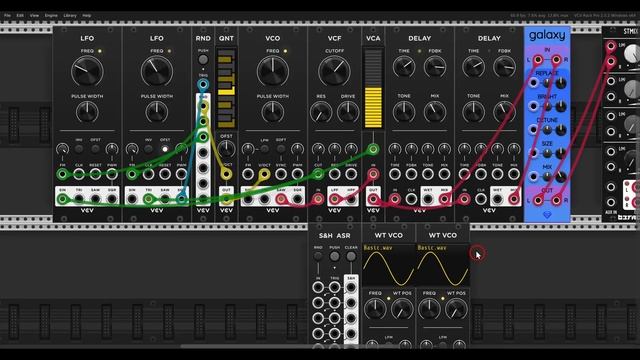The image size is (640, 360).
Task: Open the Library menu
Action: pyautogui.click(x=70, y=16)
